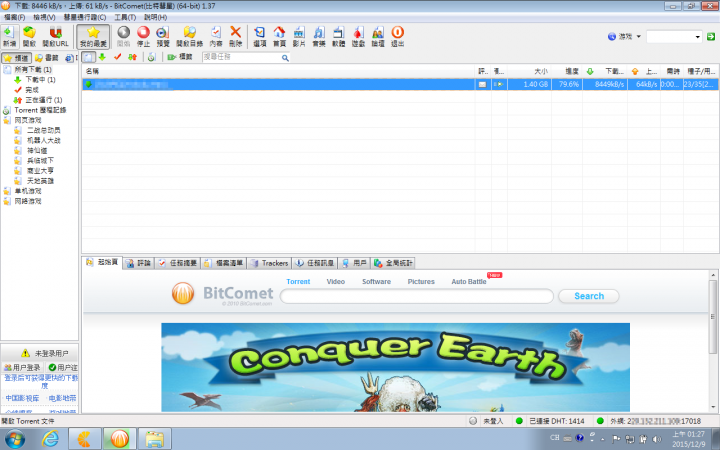Screen dimensions: 720x450
Task: Open the 說明(H) menu
Action: 155,17
